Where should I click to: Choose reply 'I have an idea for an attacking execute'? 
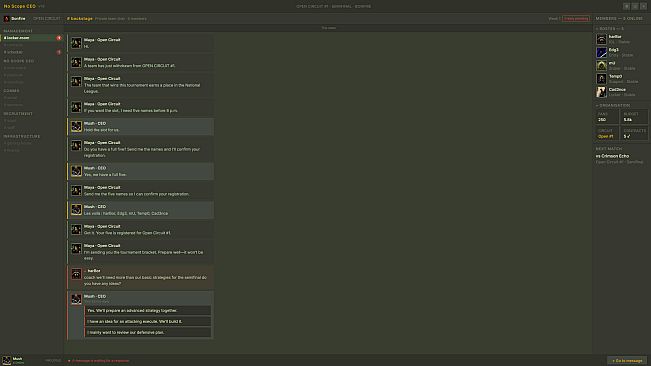coord(148,321)
